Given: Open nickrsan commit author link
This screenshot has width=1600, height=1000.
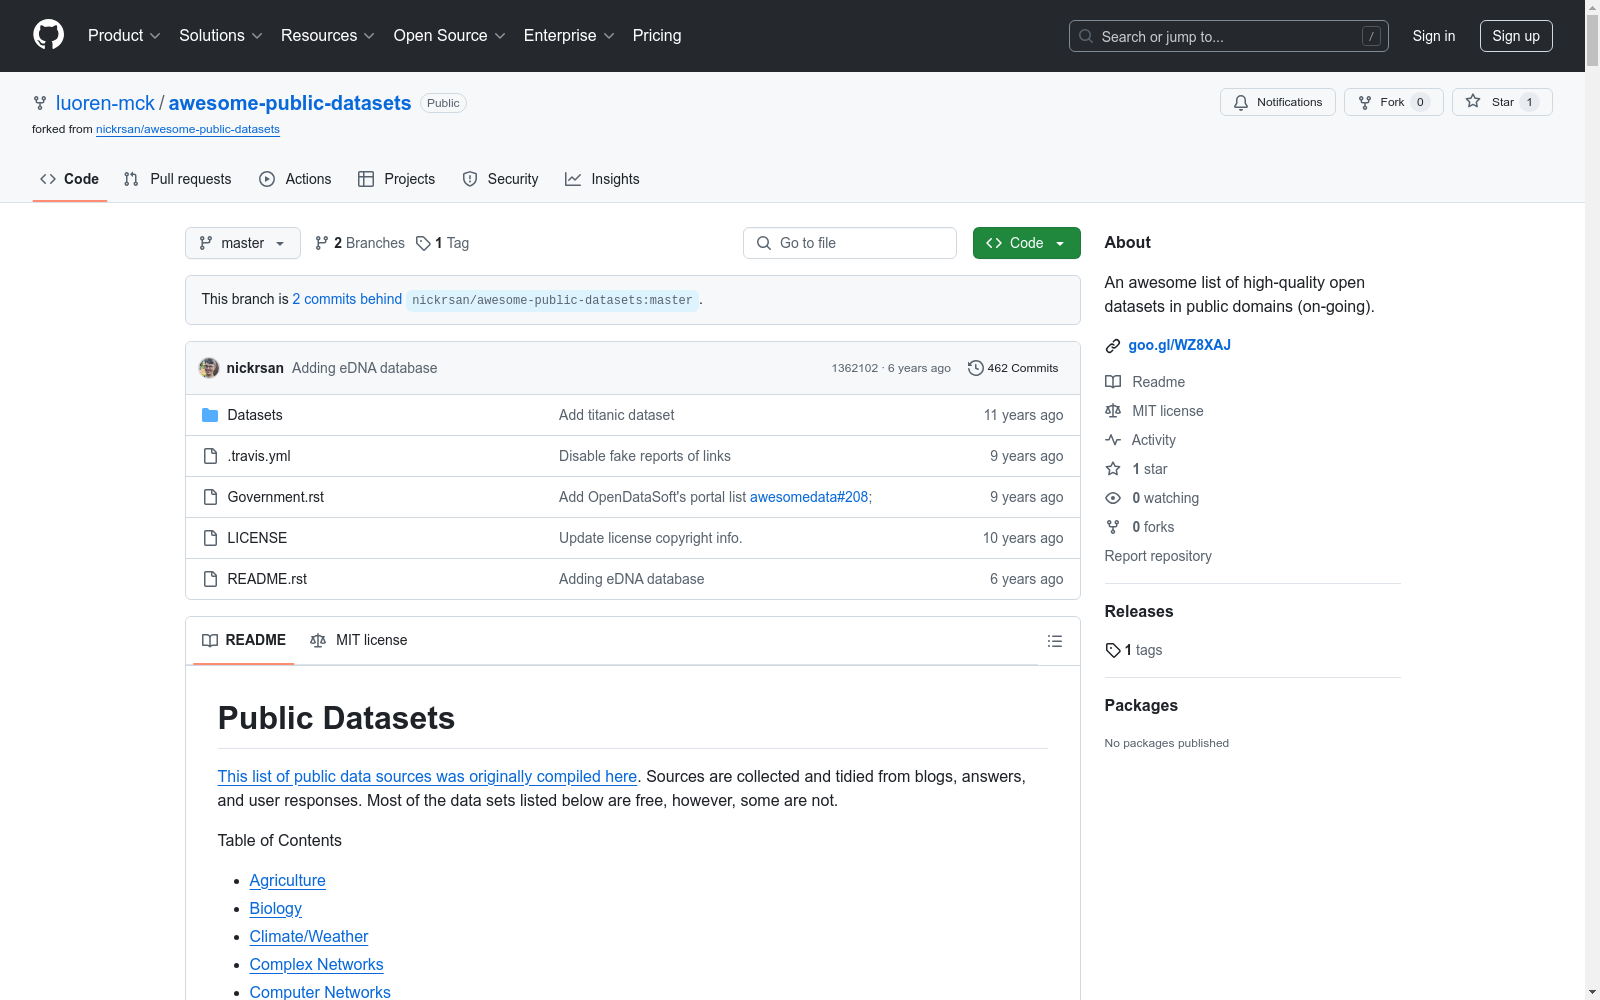Looking at the screenshot, I should pos(255,368).
